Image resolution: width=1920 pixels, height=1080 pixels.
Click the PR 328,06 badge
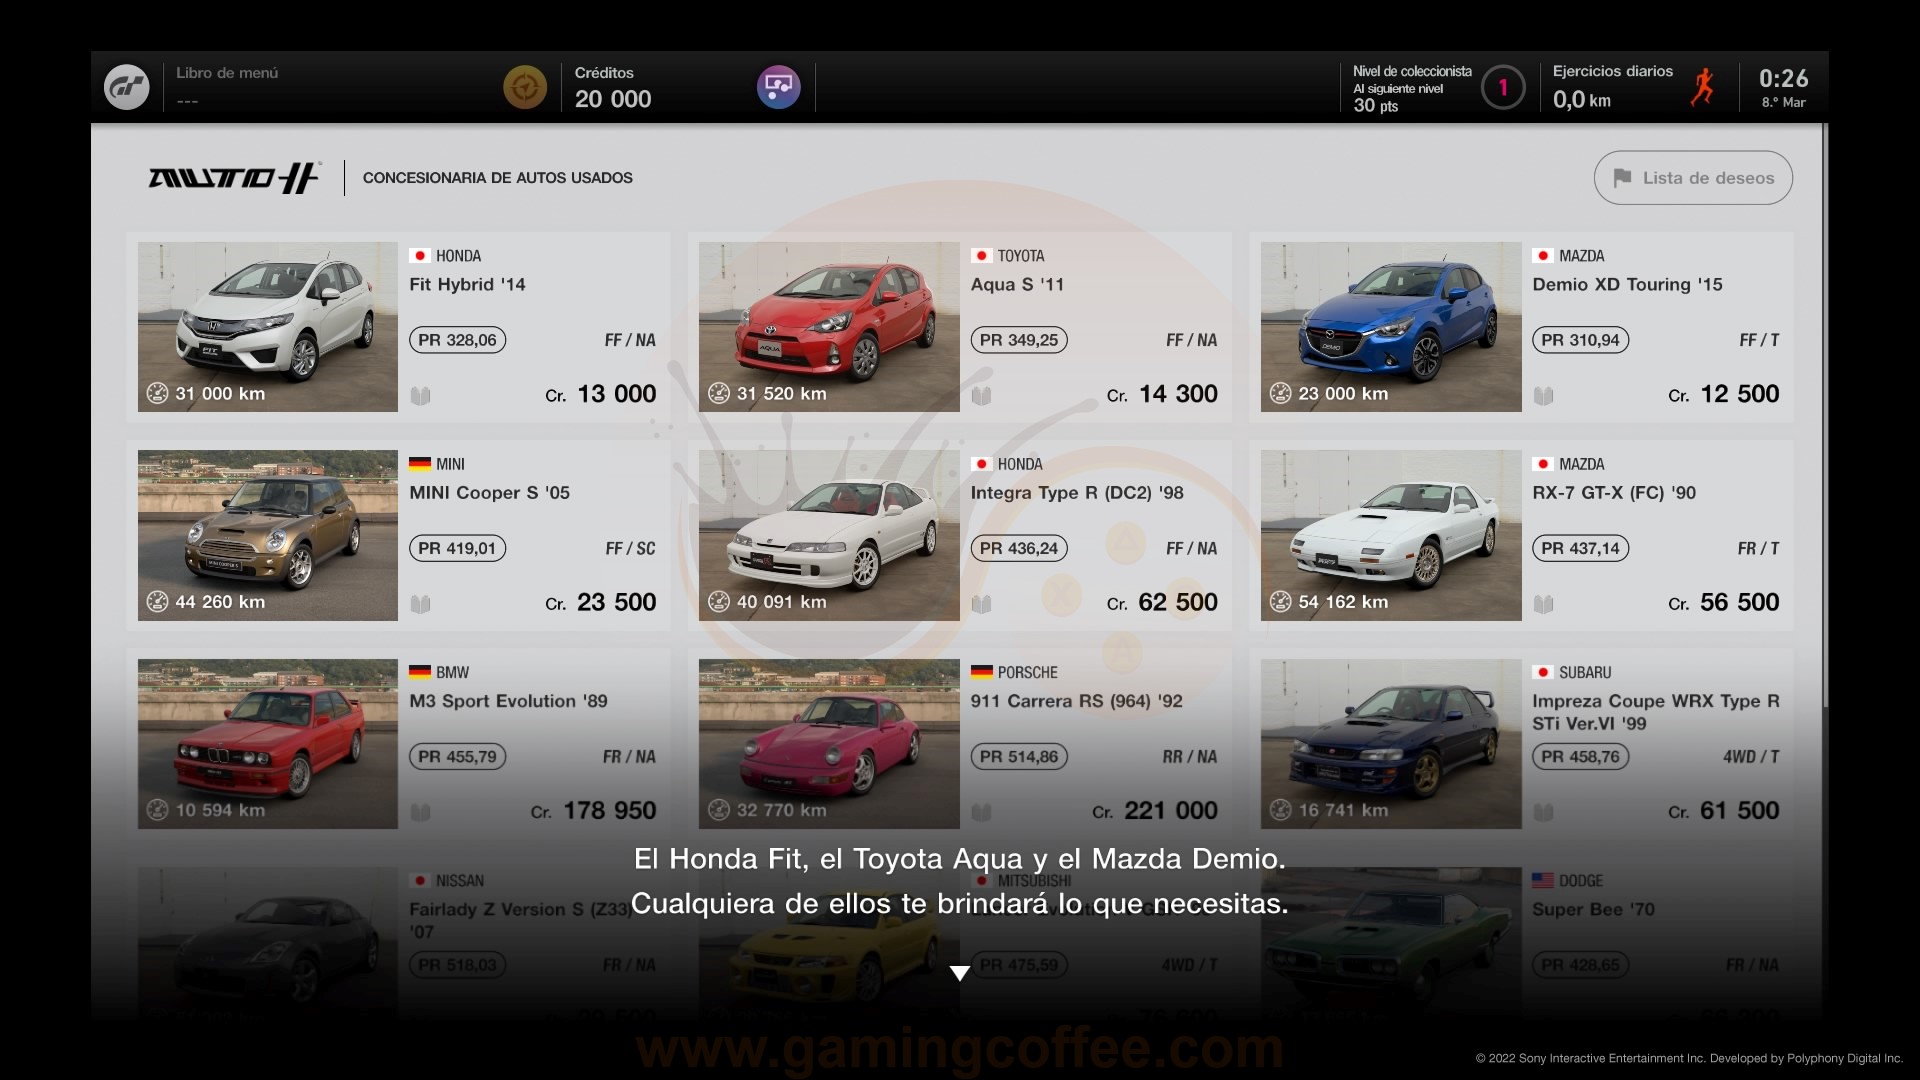(x=457, y=340)
